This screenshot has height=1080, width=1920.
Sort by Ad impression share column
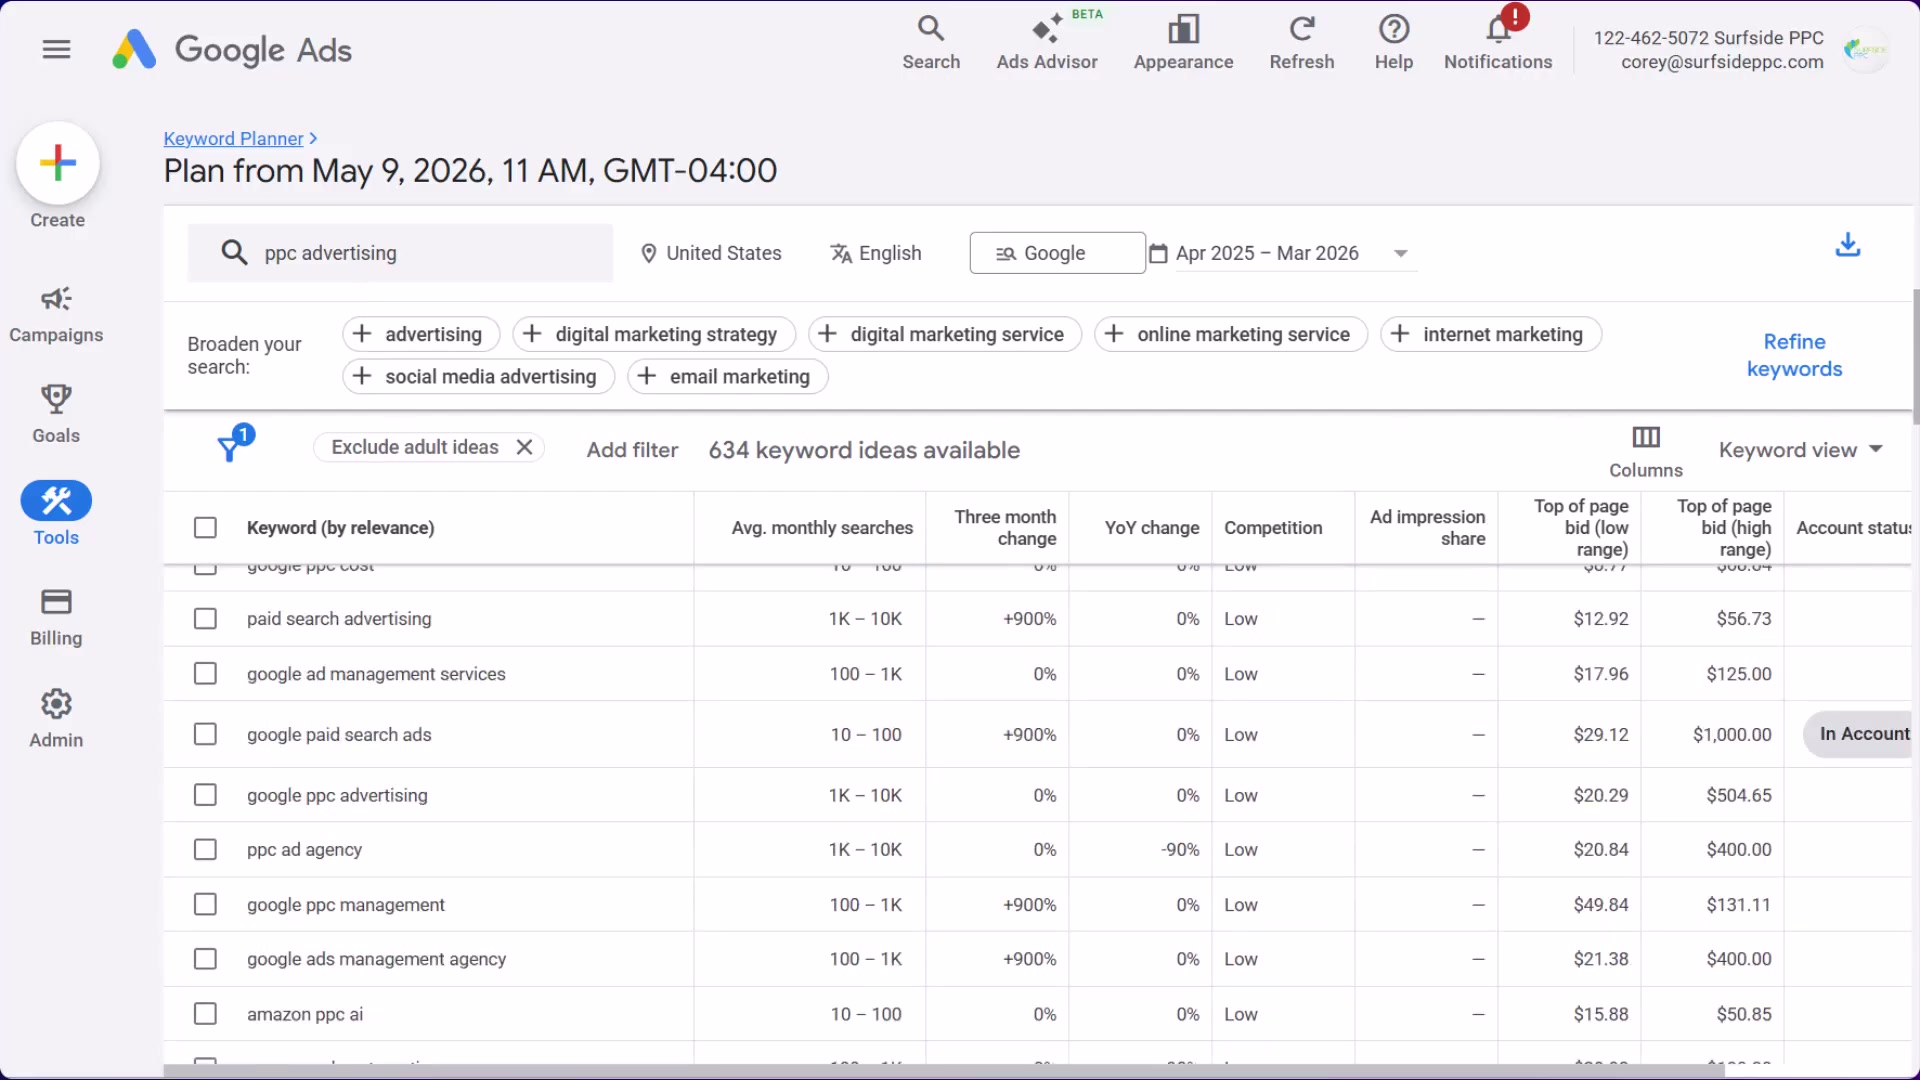[x=1427, y=527]
